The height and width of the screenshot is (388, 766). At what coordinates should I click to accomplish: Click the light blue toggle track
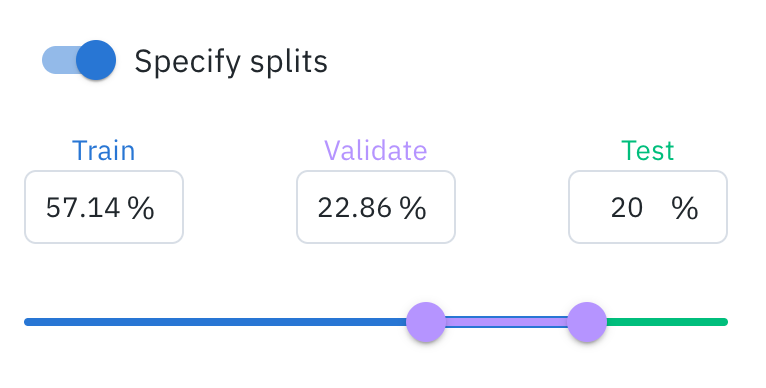tap(59, 60)
